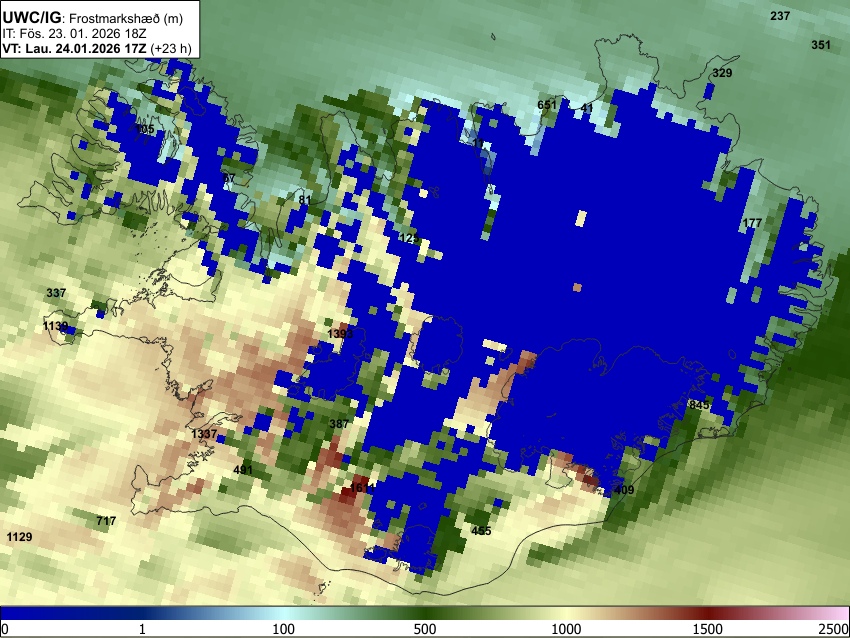This screenshot has width=850, height=638.
Task: Click the map value 329
Action: coord(722,73)
